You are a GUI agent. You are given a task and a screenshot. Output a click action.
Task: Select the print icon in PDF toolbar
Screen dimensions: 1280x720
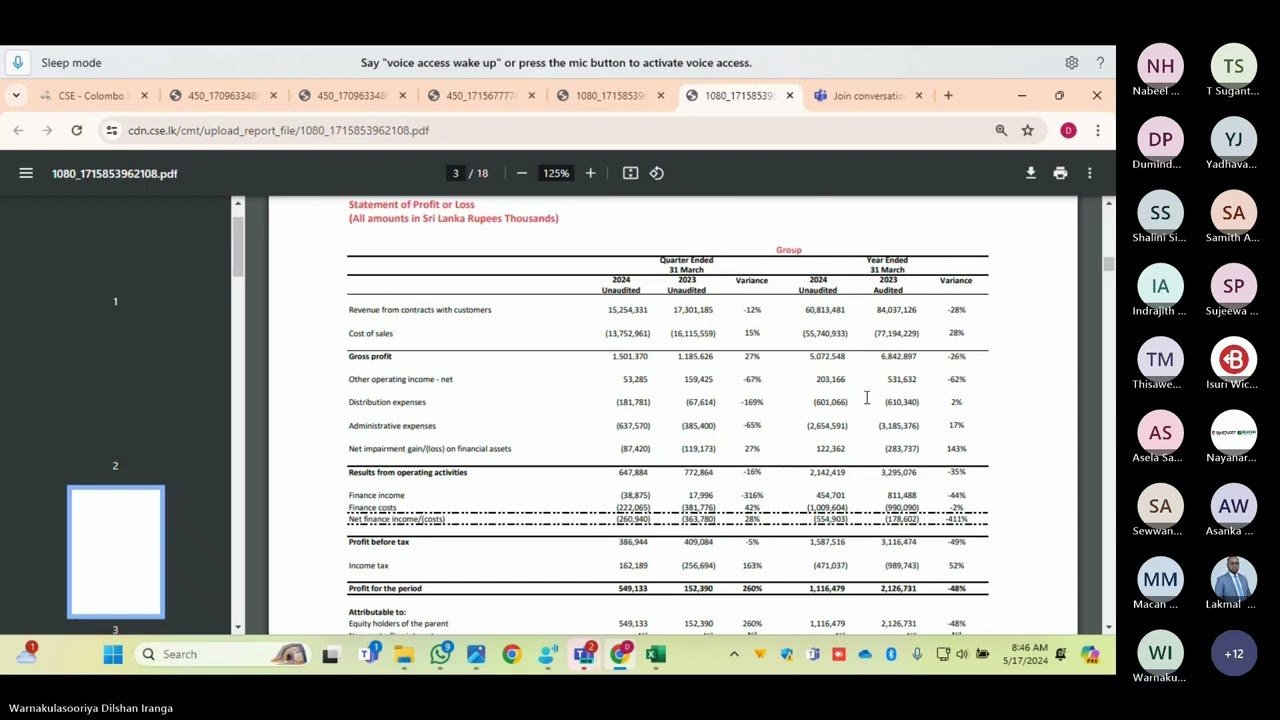[1060, 172]
